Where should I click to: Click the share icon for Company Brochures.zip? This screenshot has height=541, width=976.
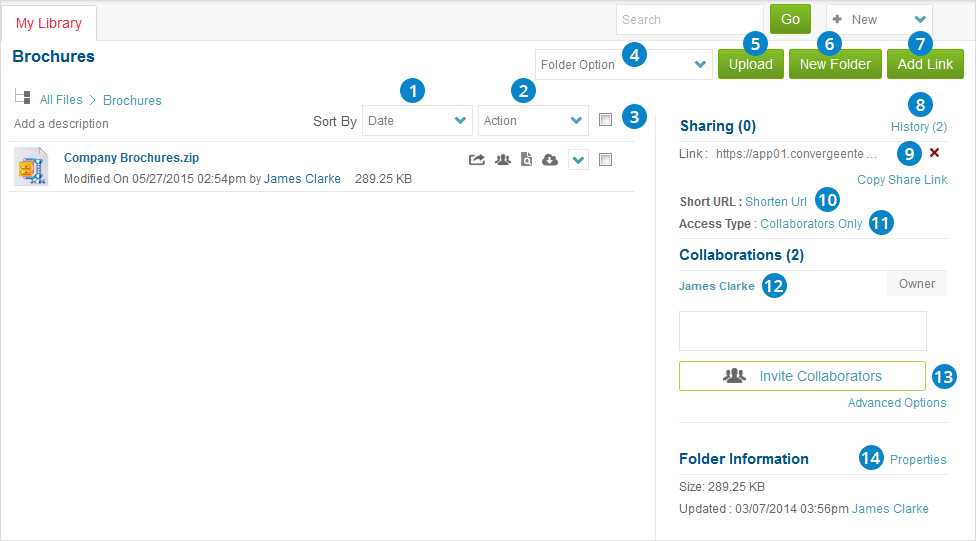pyautogui.click(x=477, y=160)
